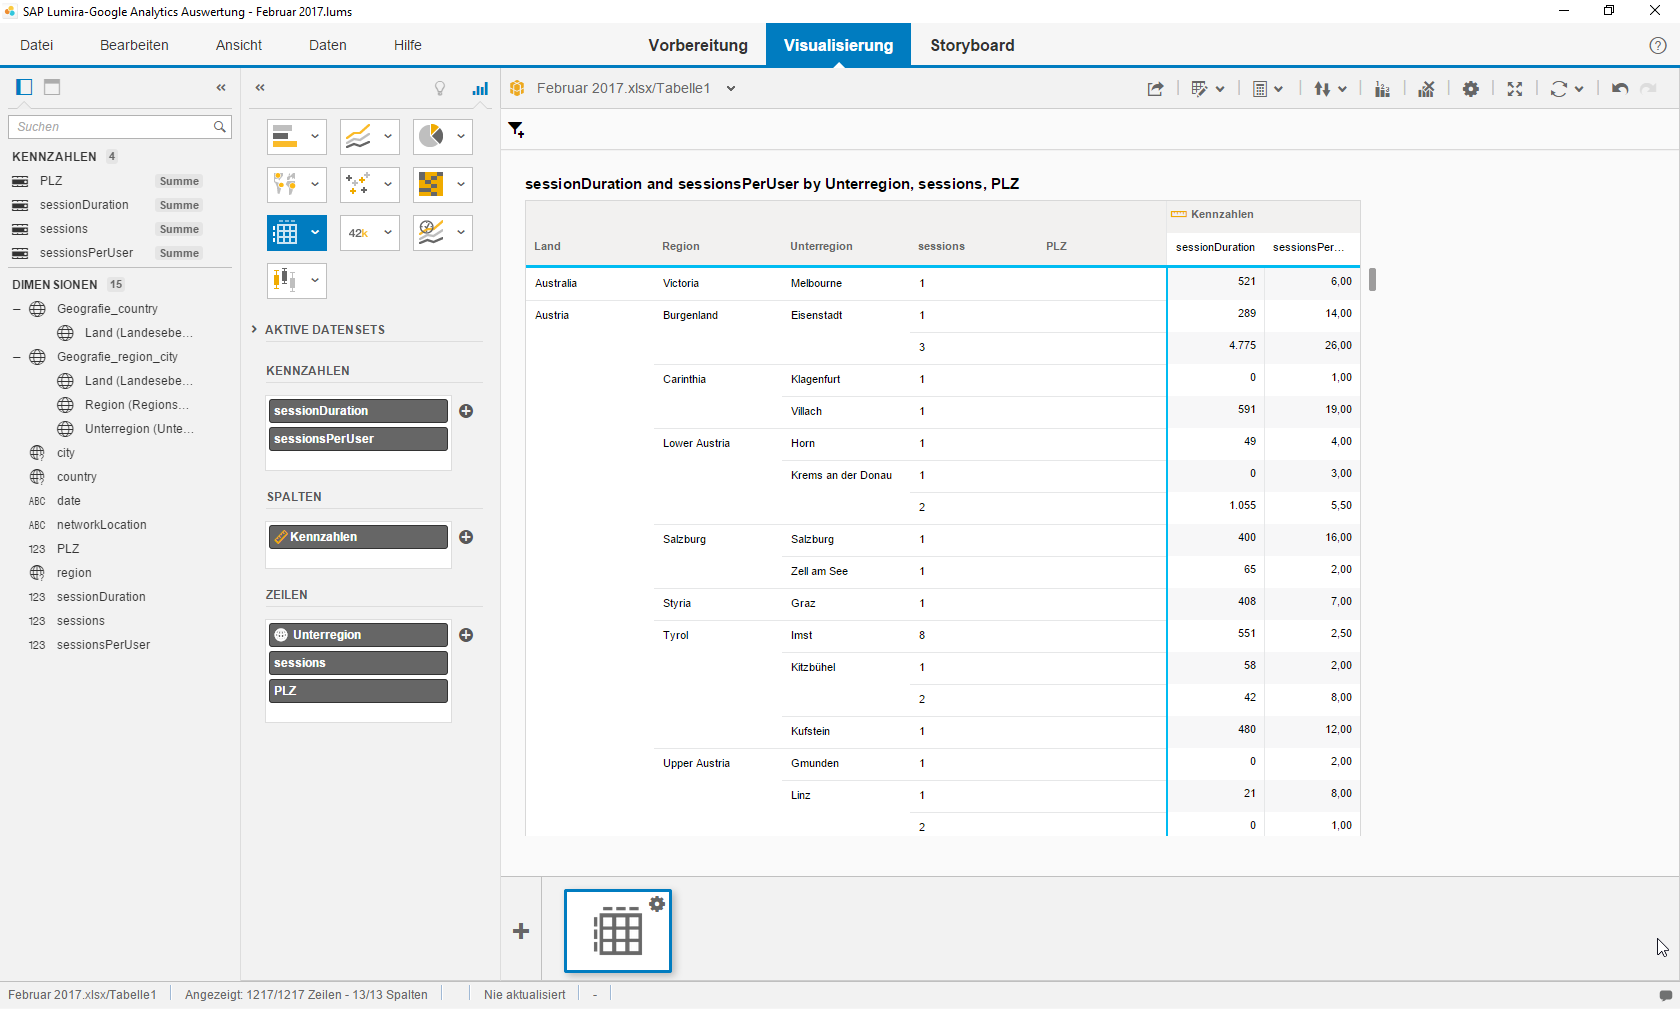This screenshot has width=1680, height=1009.
Task: Click the ranking icon in the toolbar
Action: [1382, 89]
